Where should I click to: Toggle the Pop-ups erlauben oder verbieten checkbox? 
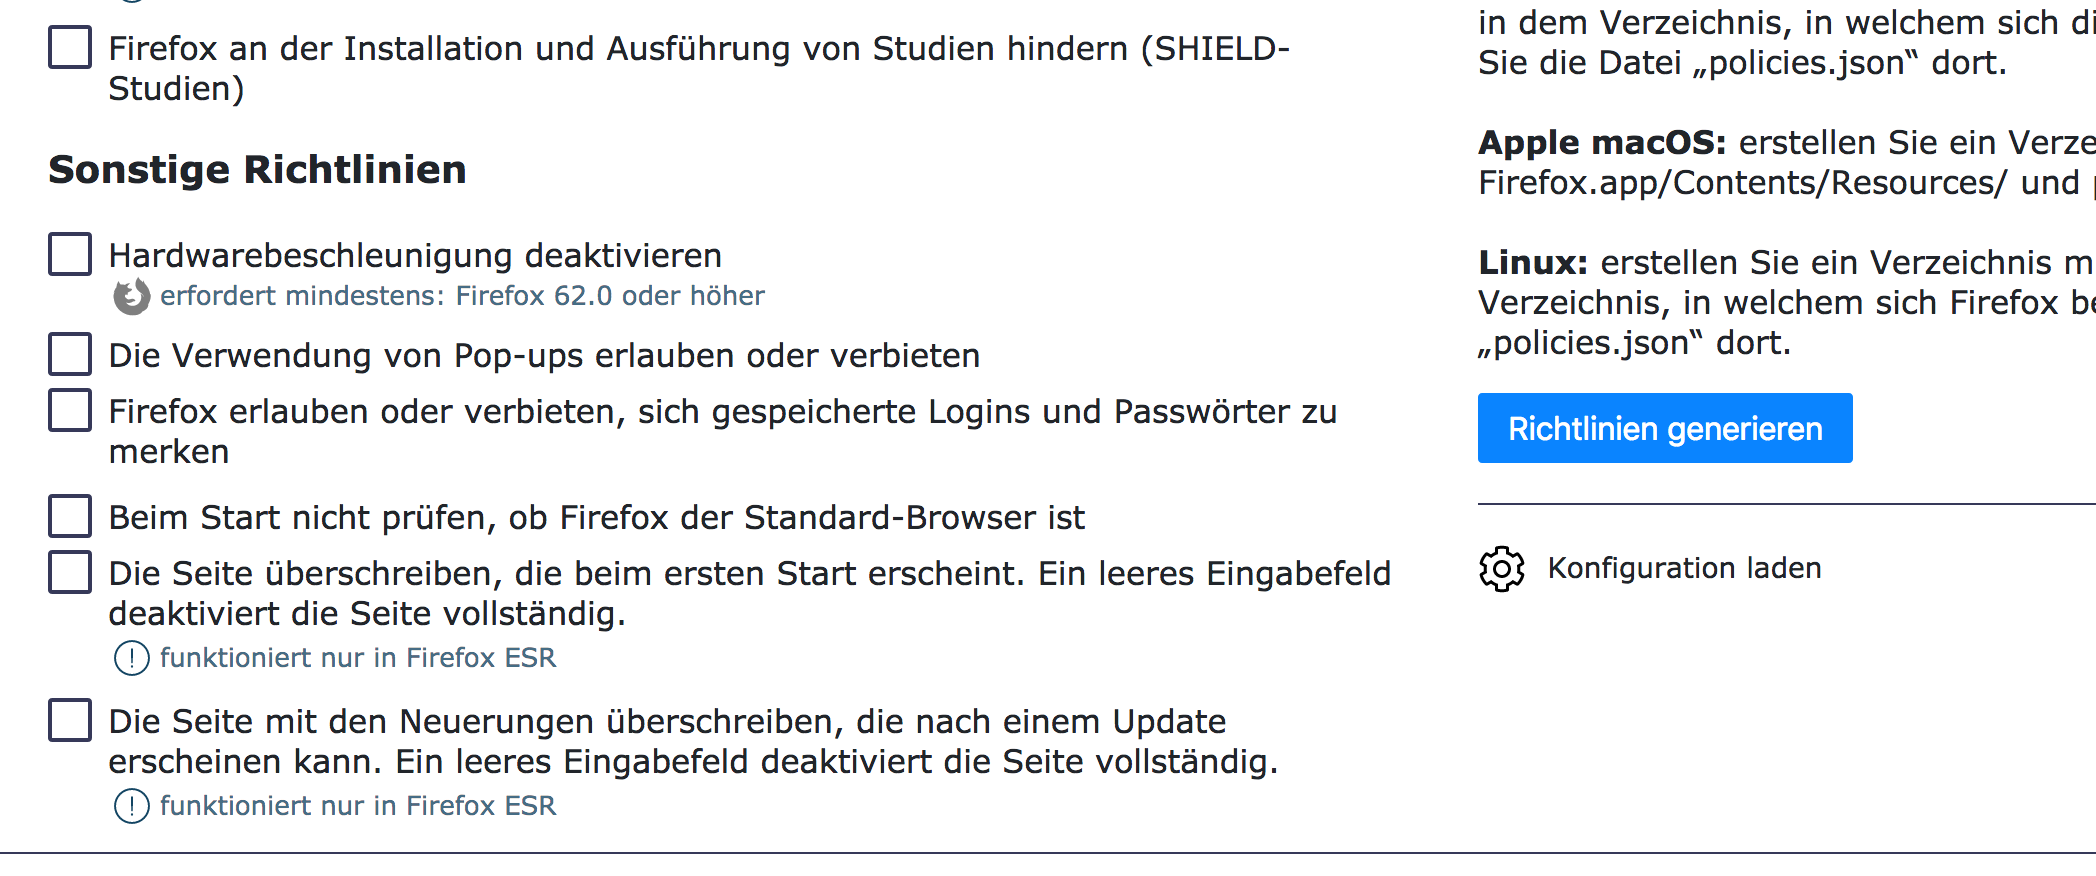pos(70,355)
